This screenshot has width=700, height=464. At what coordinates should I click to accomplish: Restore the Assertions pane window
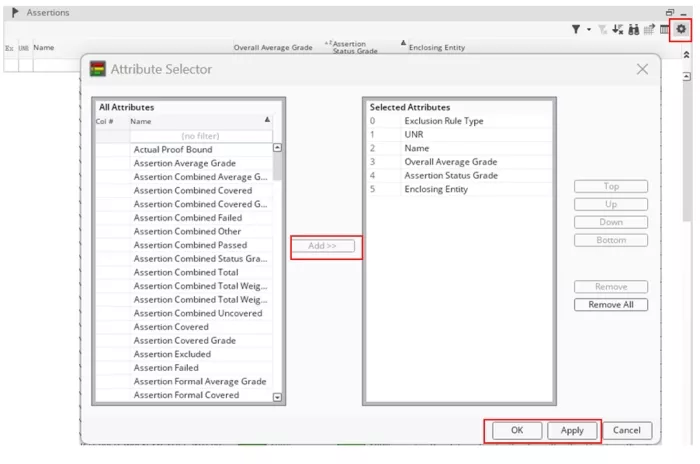tap(670, 12)
